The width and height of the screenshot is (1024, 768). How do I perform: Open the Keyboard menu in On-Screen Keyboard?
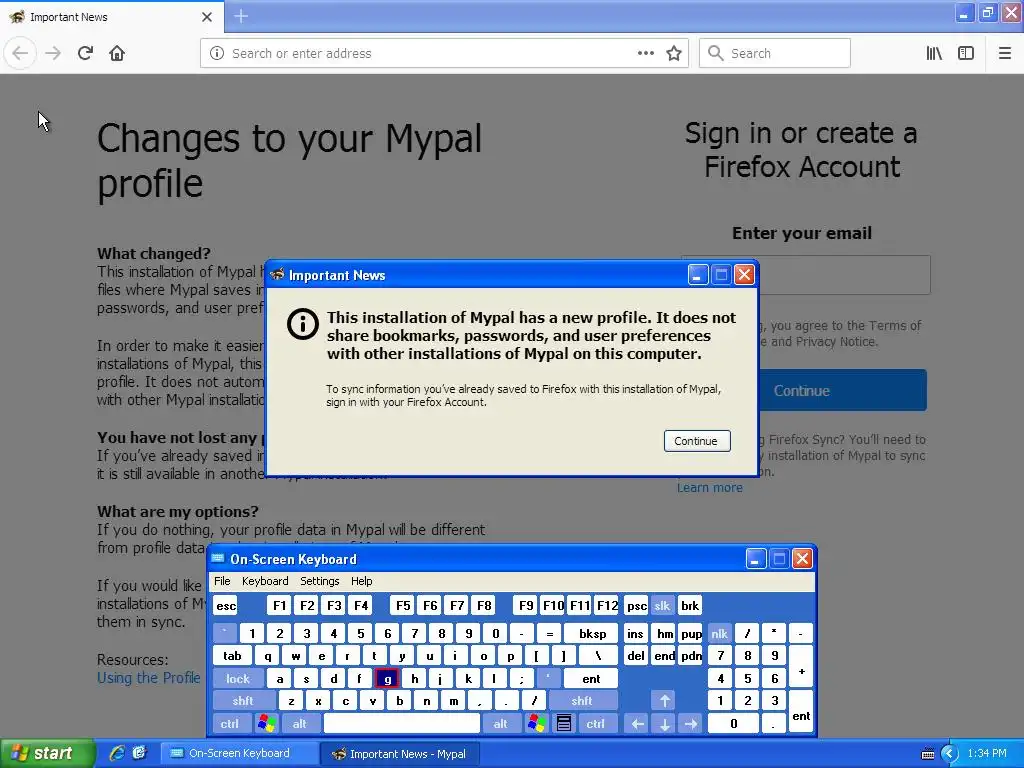(265, 581)
